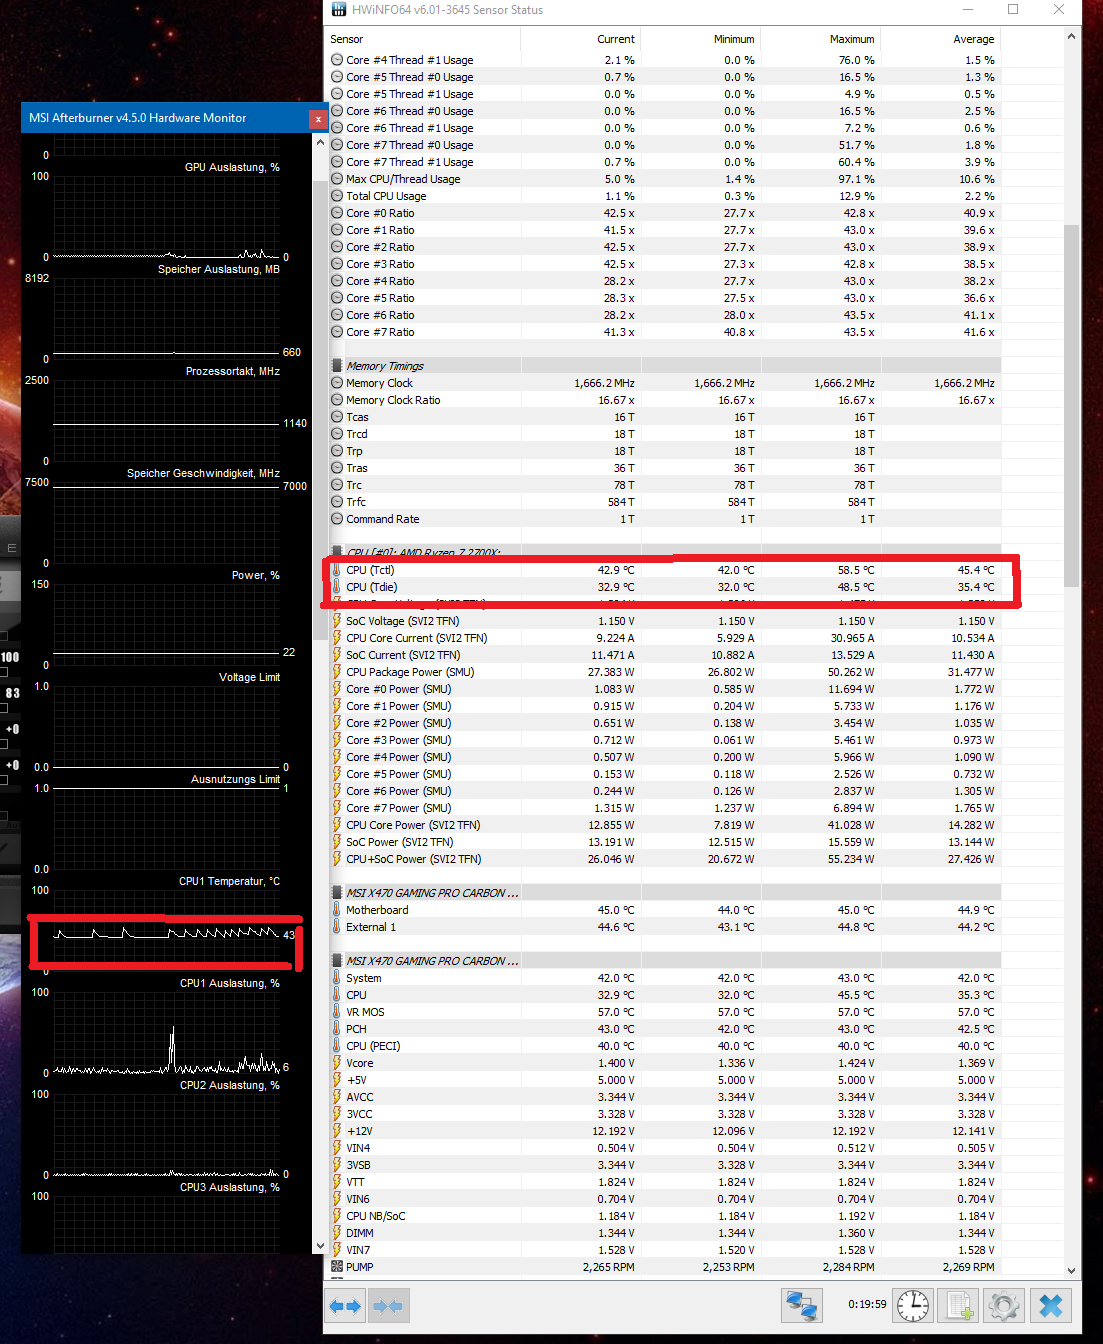Click clock icon beside Total CPU Usage

(337, 196)
